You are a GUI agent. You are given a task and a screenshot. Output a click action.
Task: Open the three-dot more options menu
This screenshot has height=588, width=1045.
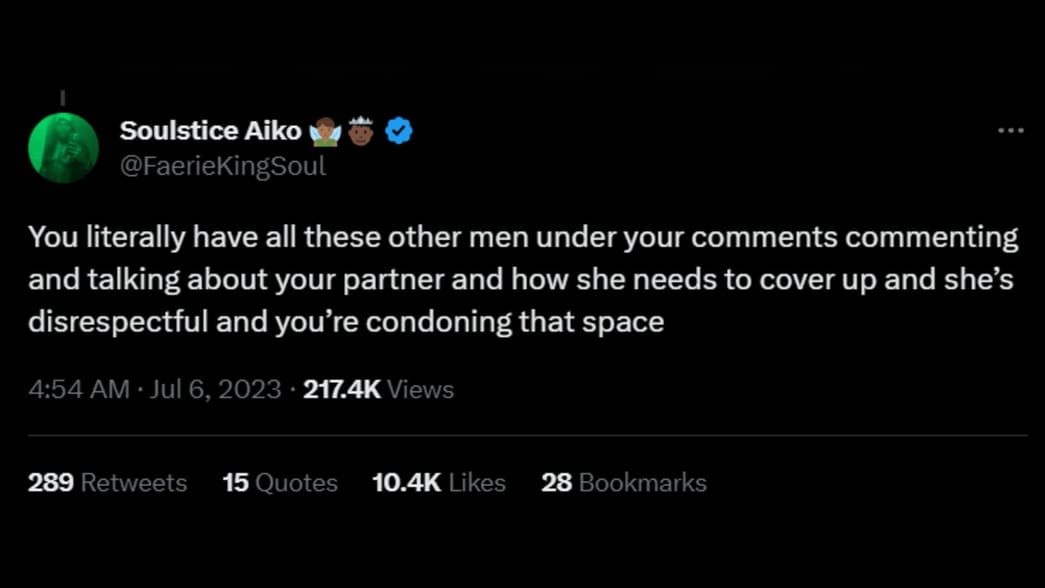pyautogui.click(x=1010, y=131)
